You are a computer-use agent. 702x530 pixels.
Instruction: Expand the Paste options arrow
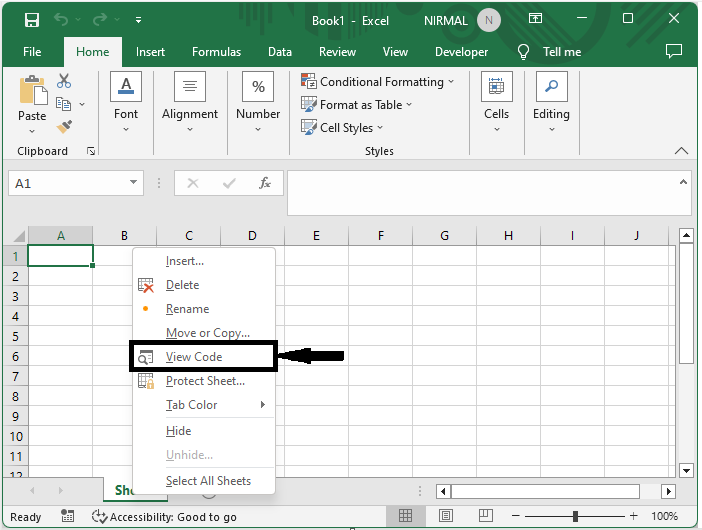[32, 131]
